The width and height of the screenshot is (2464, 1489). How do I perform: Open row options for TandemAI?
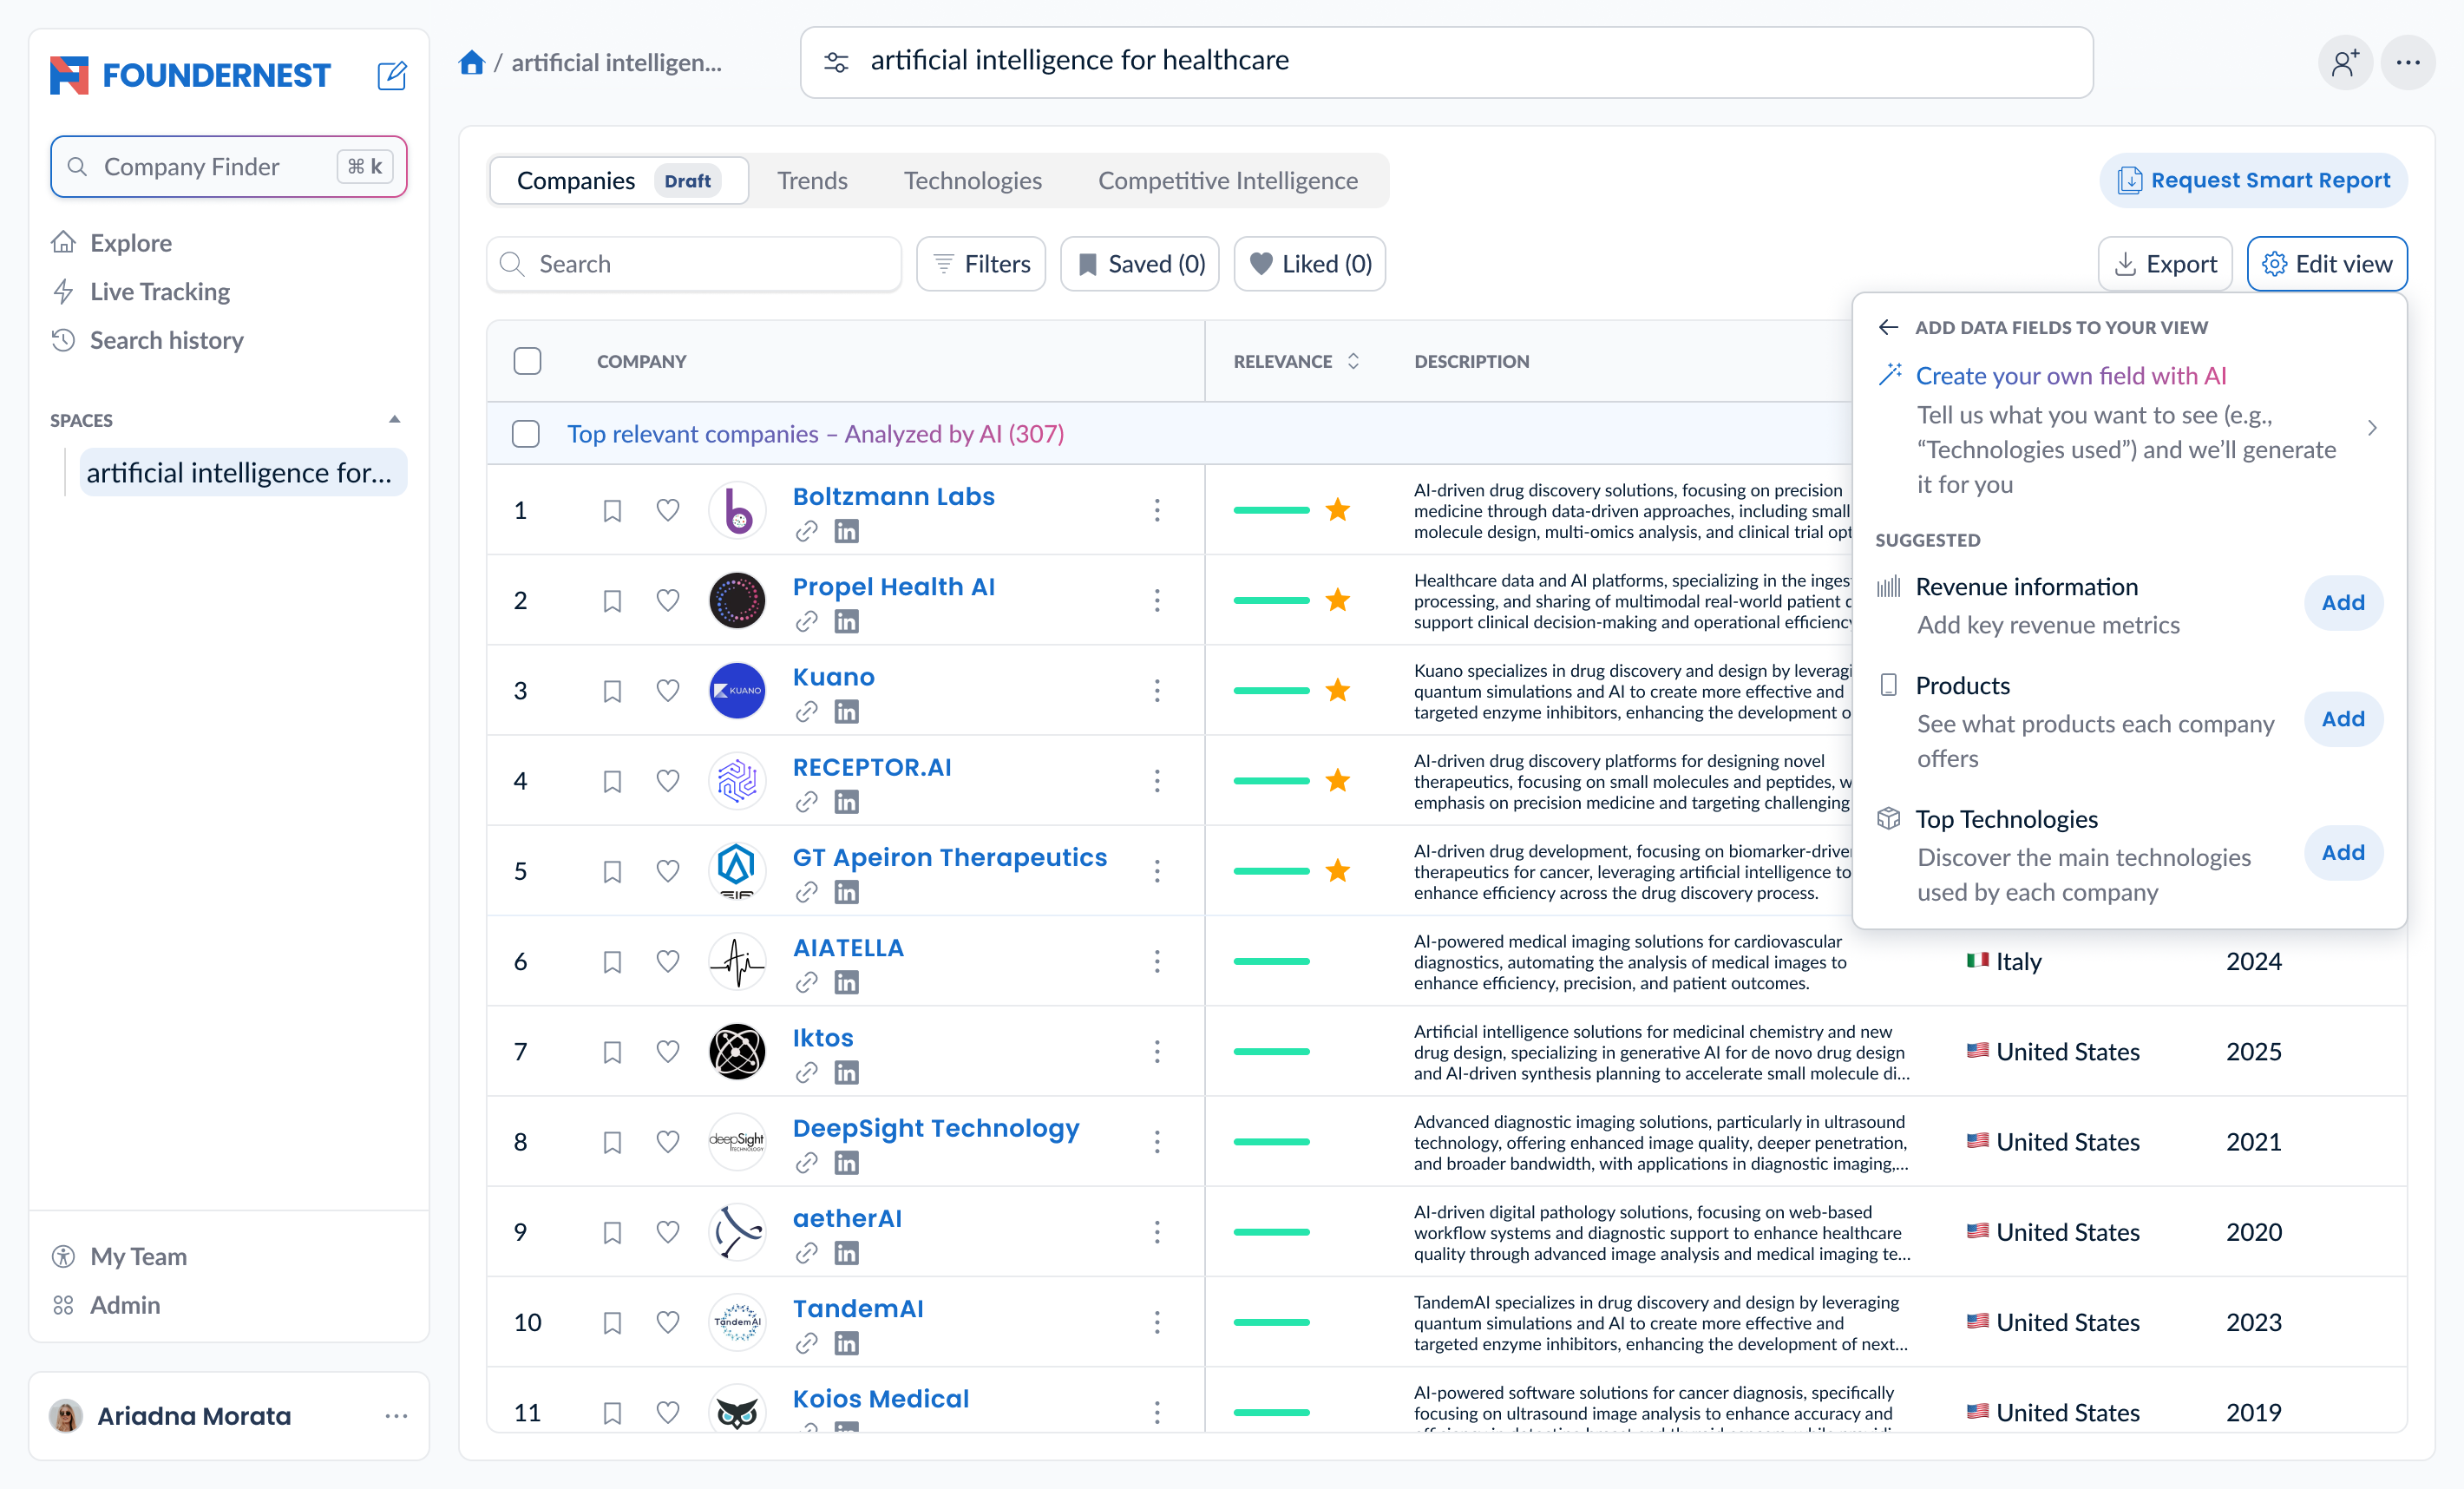1157,1322
